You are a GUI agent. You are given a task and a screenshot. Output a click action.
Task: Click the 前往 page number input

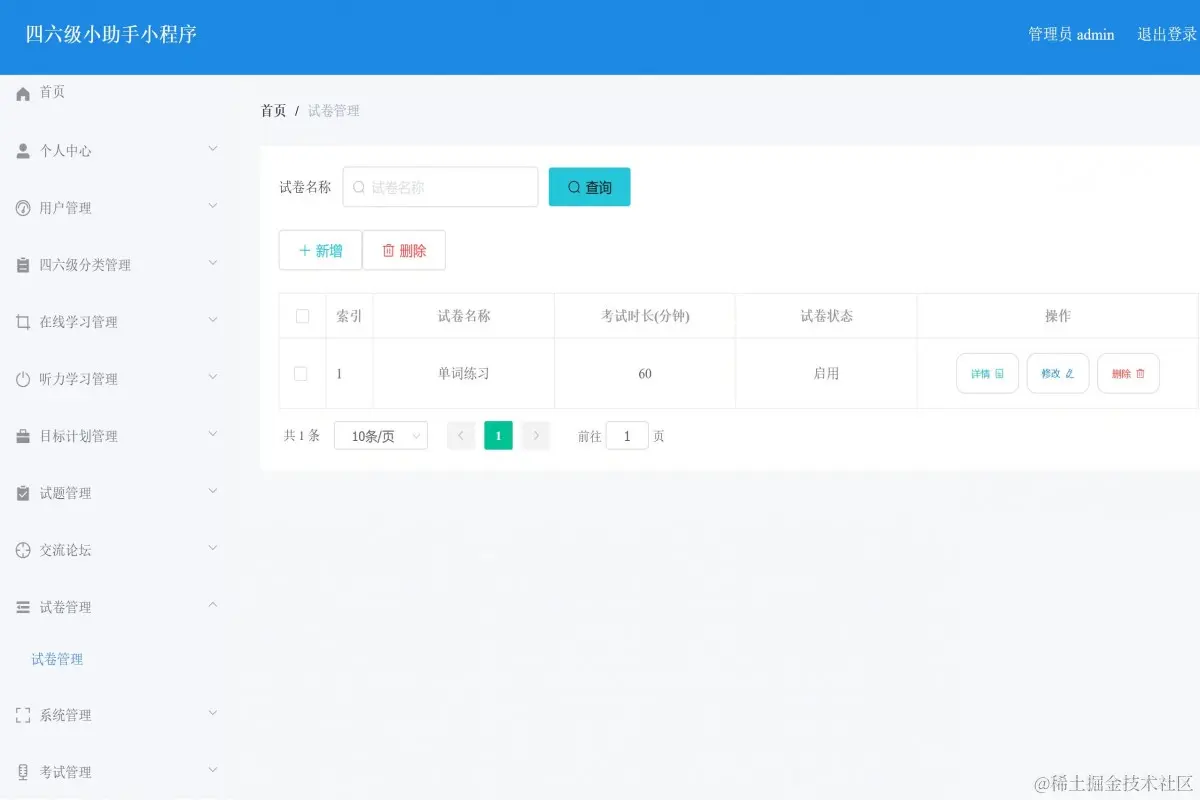[x=627, y=436]
